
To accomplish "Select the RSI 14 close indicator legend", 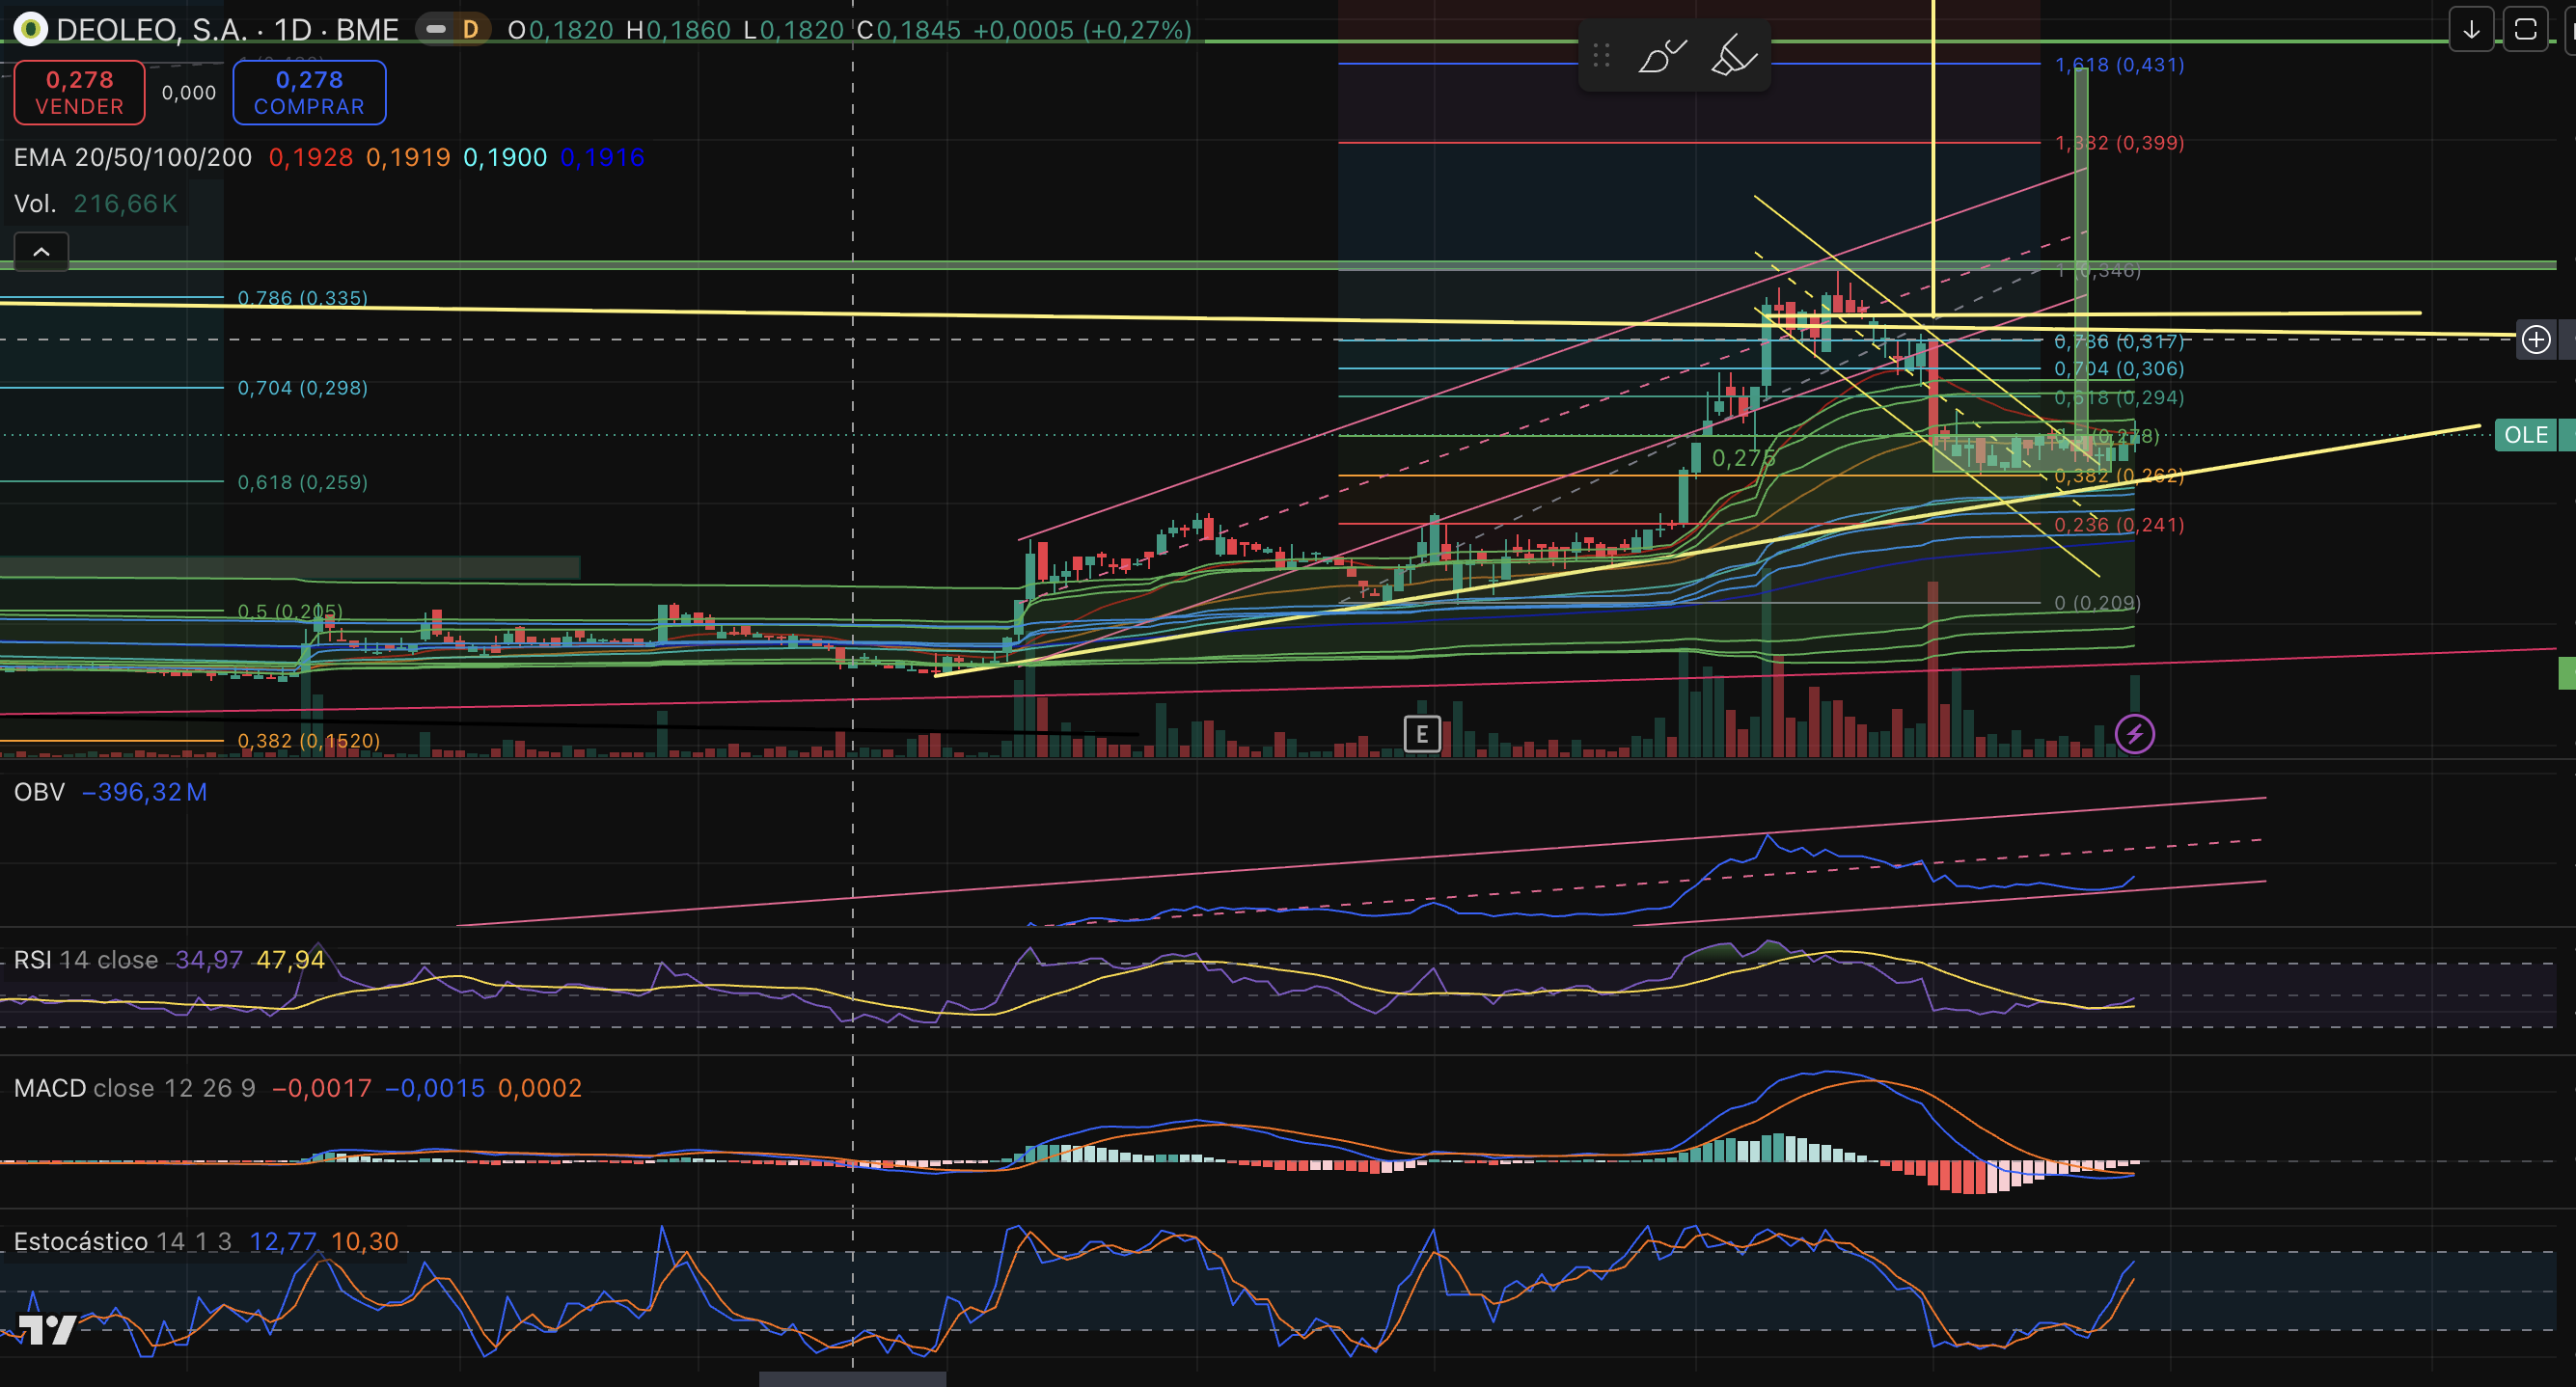I will (x=86, y=961).
